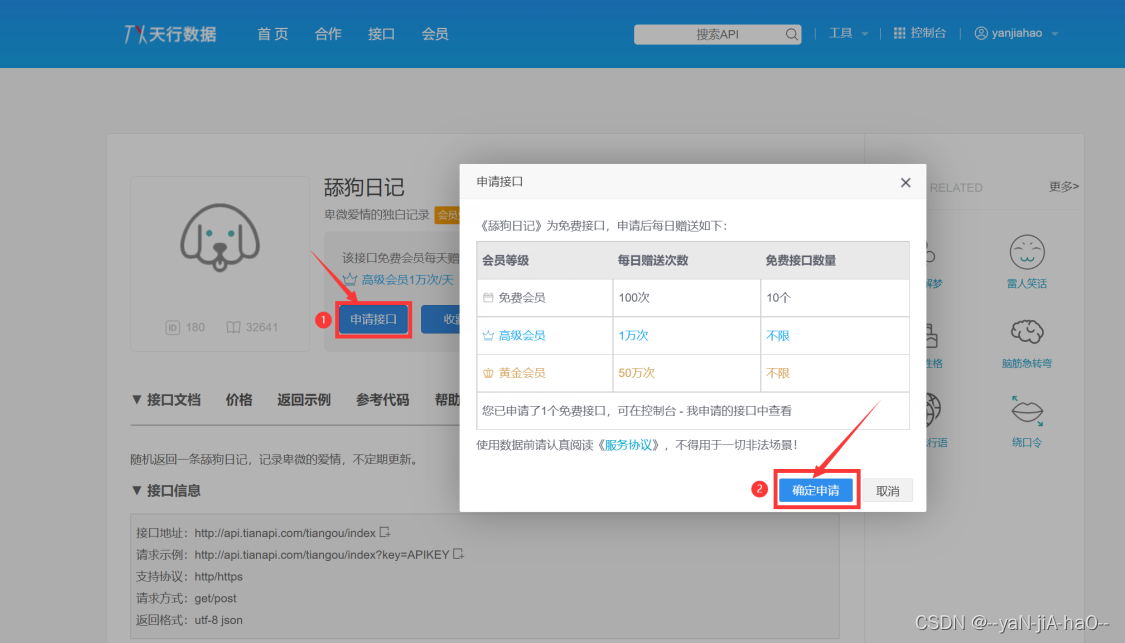Click the yanjiahao user avatar icon
This screenshot has width=1125, height=643.
981,32
